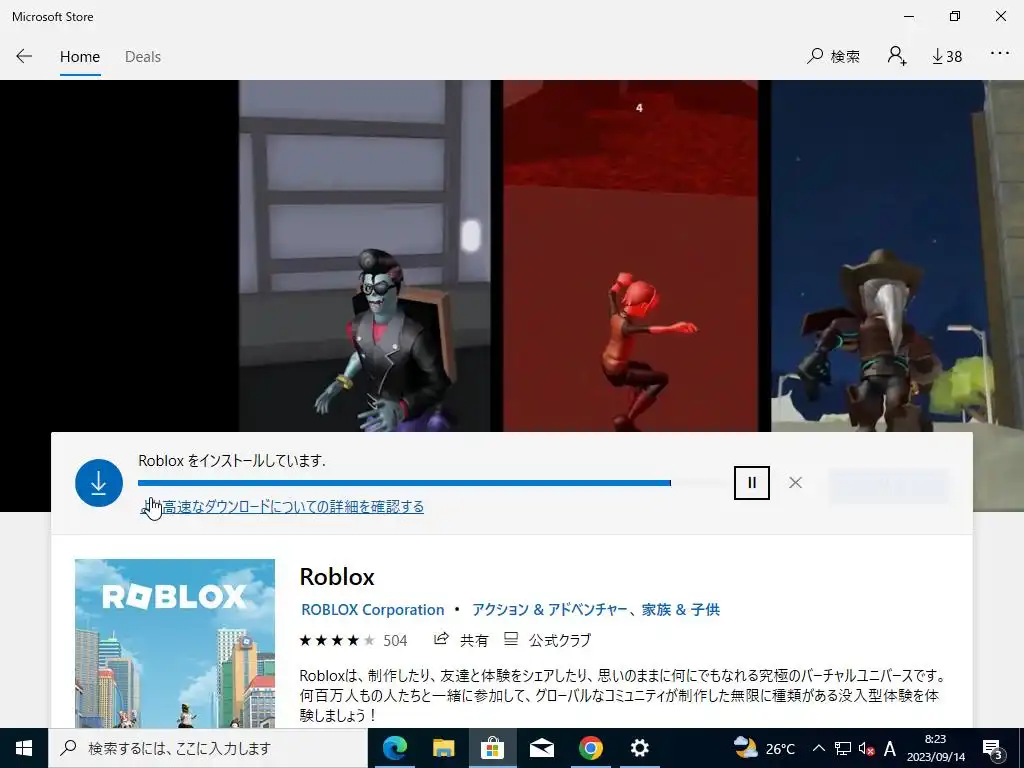Open Mail app from taskbar
The height and width of the screenshot is (768, 1024).
coord(541,748)
